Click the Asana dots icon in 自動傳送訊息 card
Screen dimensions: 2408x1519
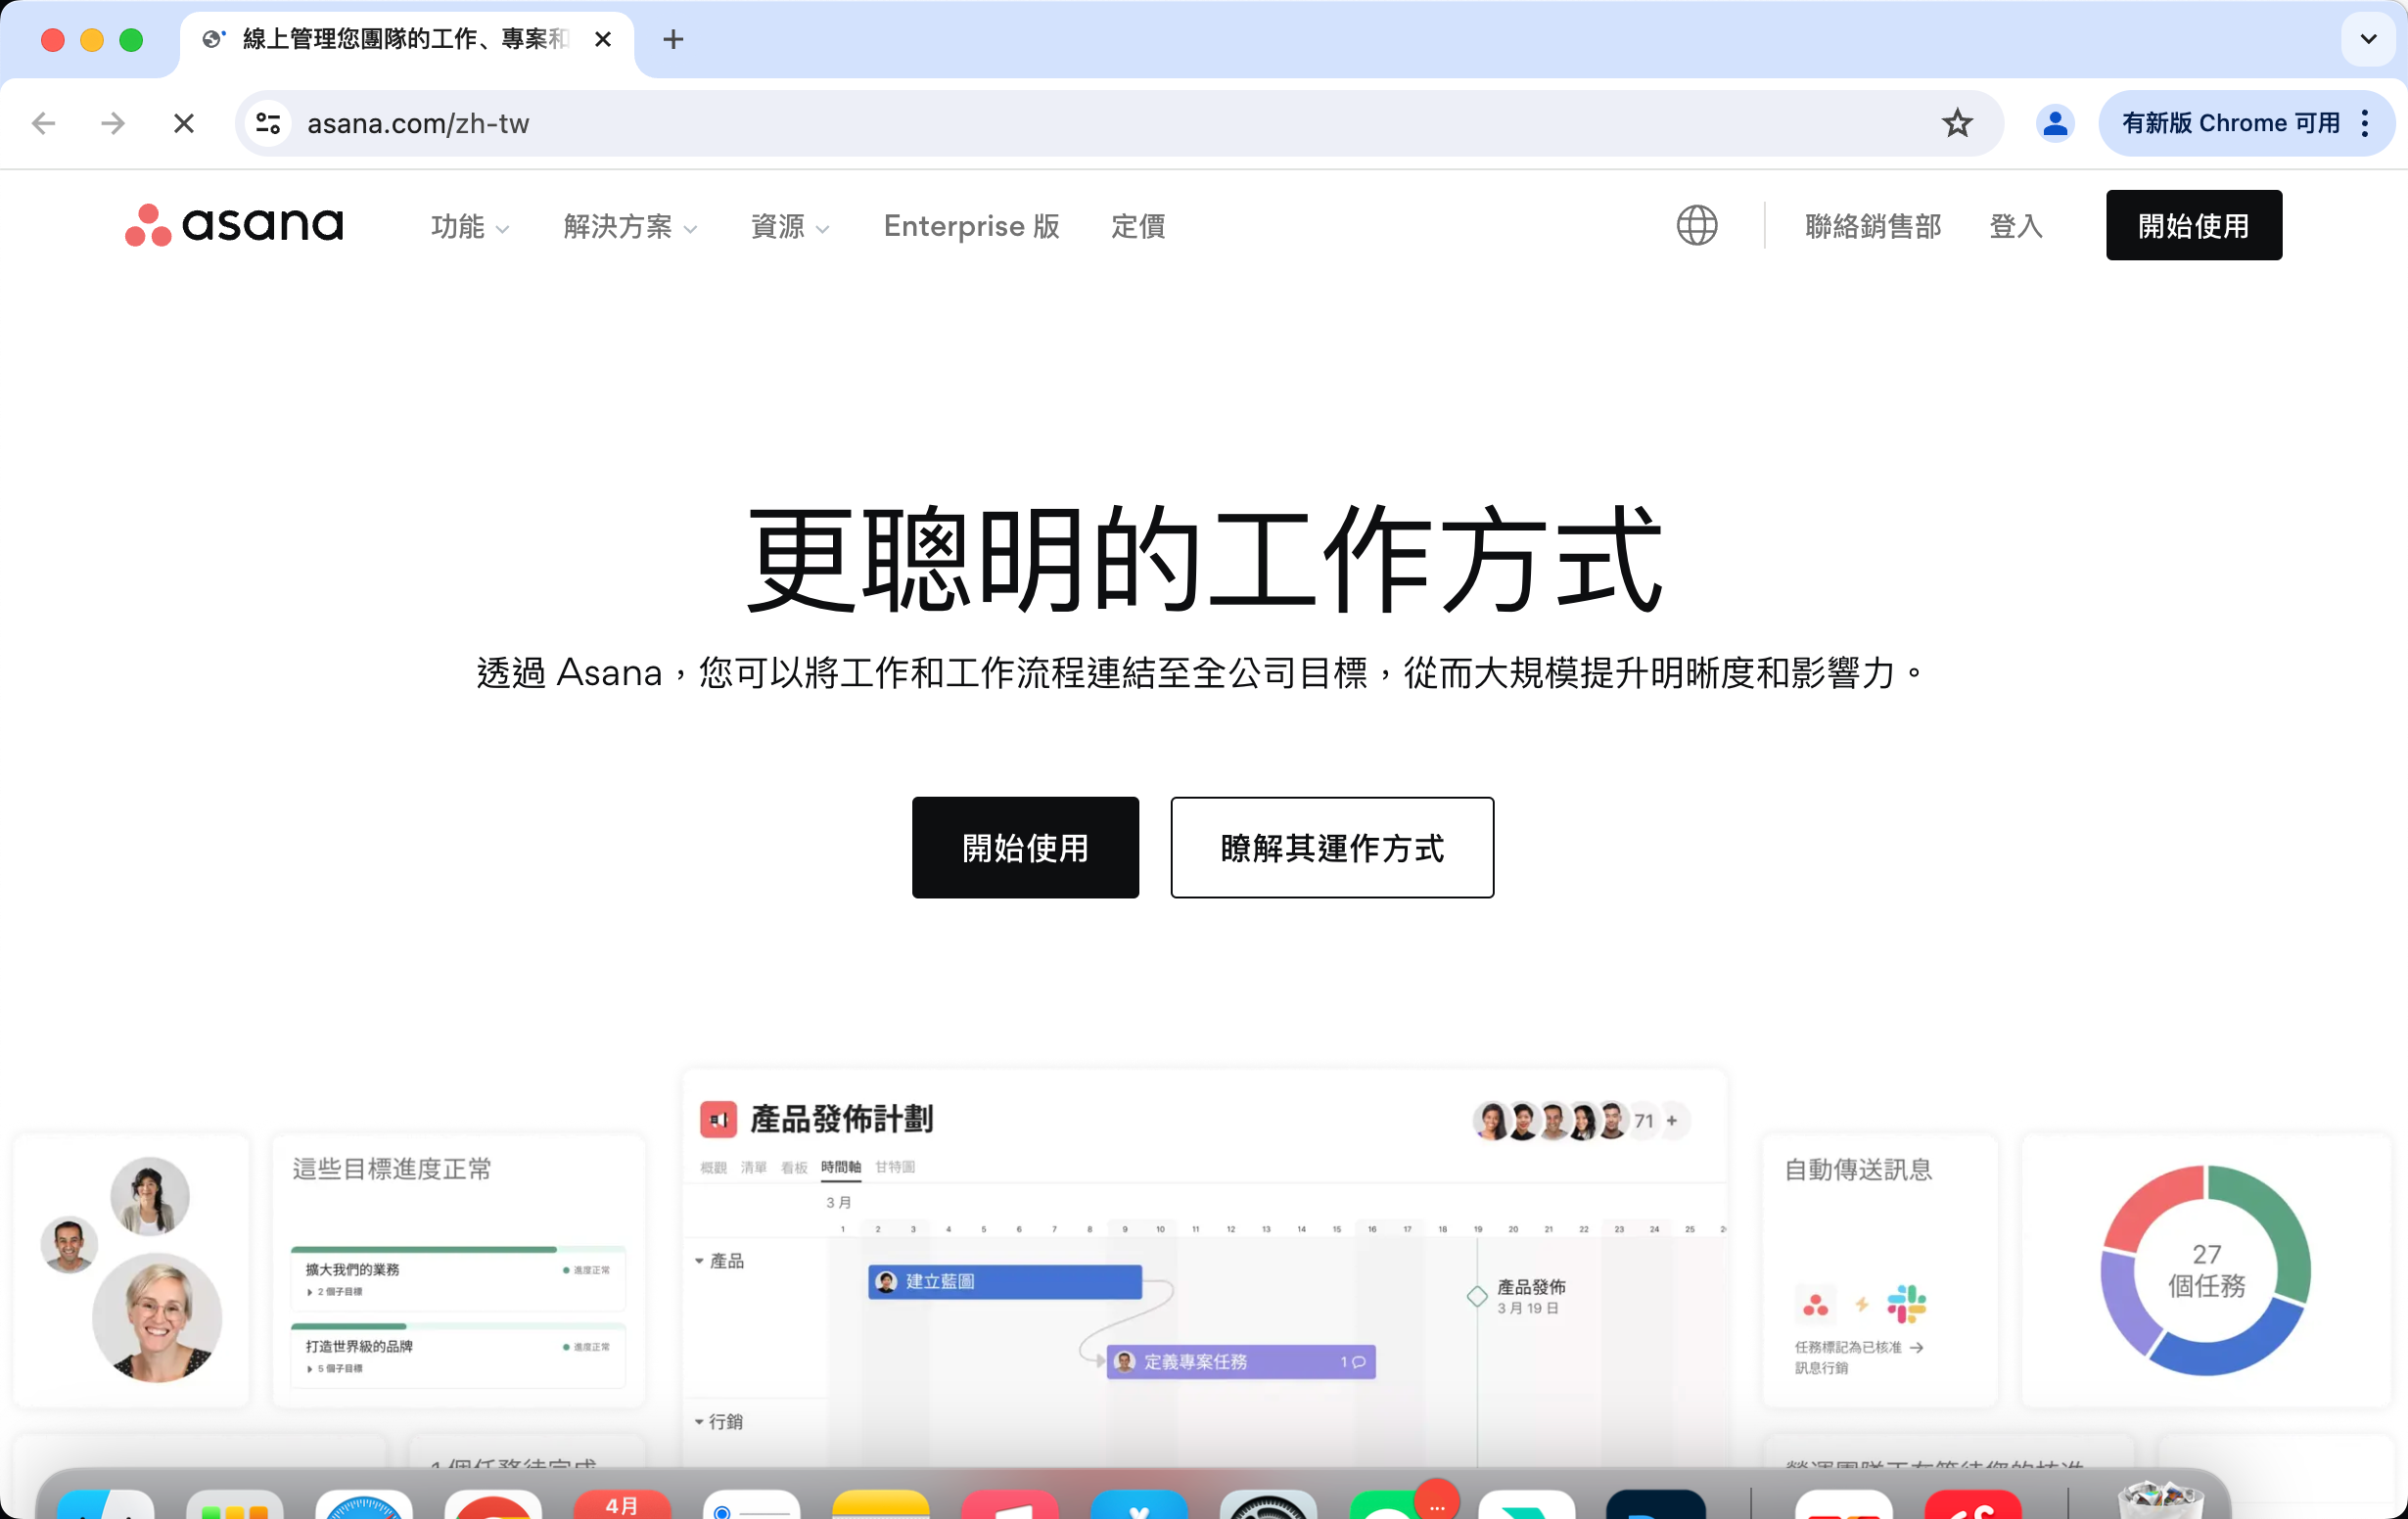pyautogui.click(x=1816, y=1304)
